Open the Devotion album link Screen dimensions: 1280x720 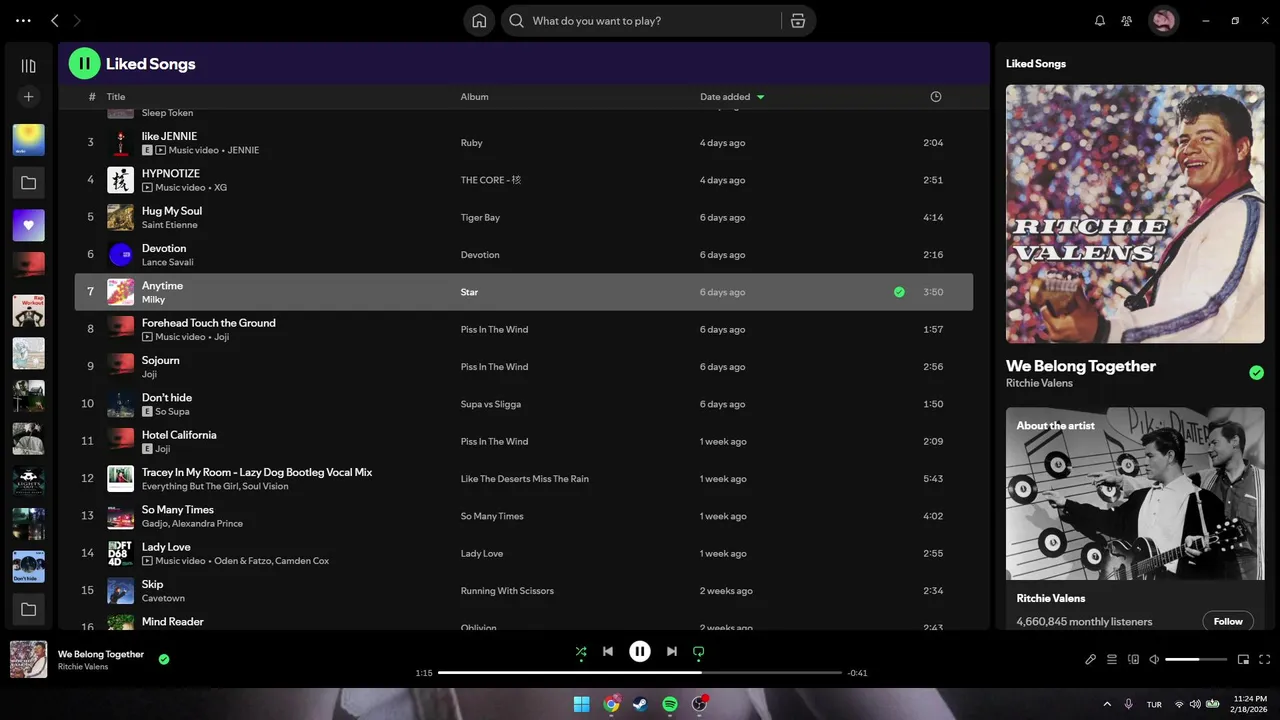click(480, 255)
